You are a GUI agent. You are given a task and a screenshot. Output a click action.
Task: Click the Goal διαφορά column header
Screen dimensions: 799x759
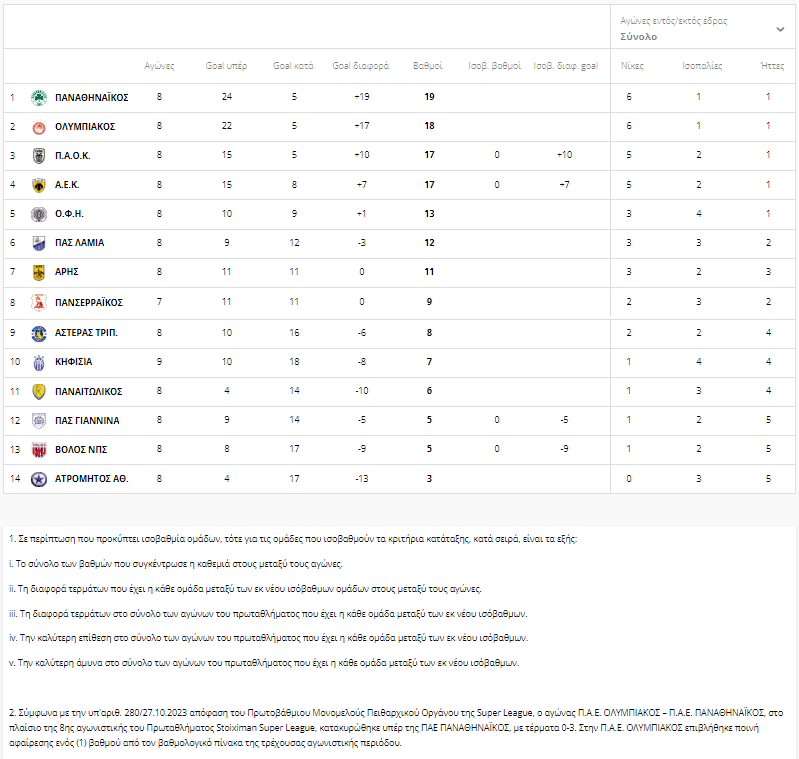(361, 66)
